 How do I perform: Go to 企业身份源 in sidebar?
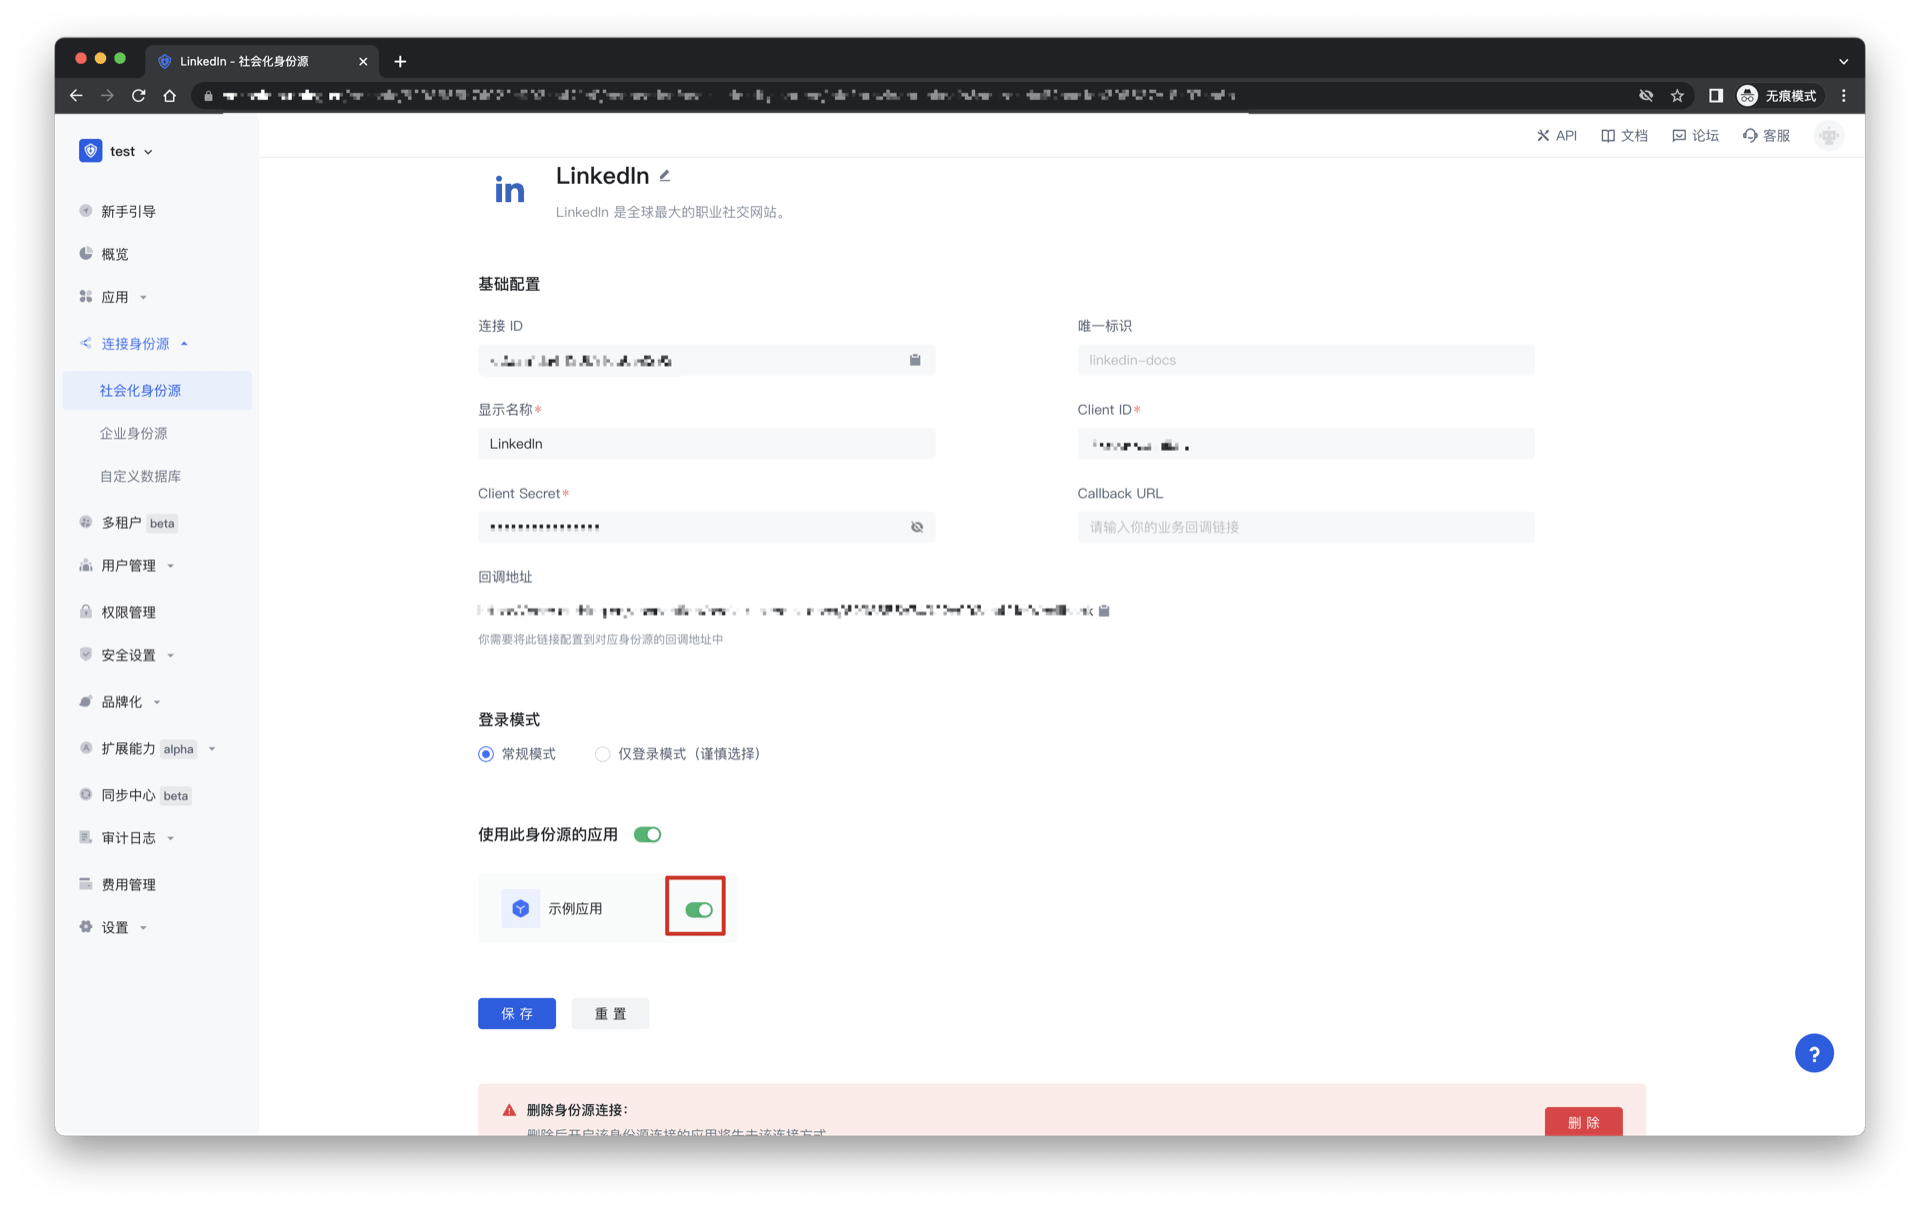pos(133,433)
